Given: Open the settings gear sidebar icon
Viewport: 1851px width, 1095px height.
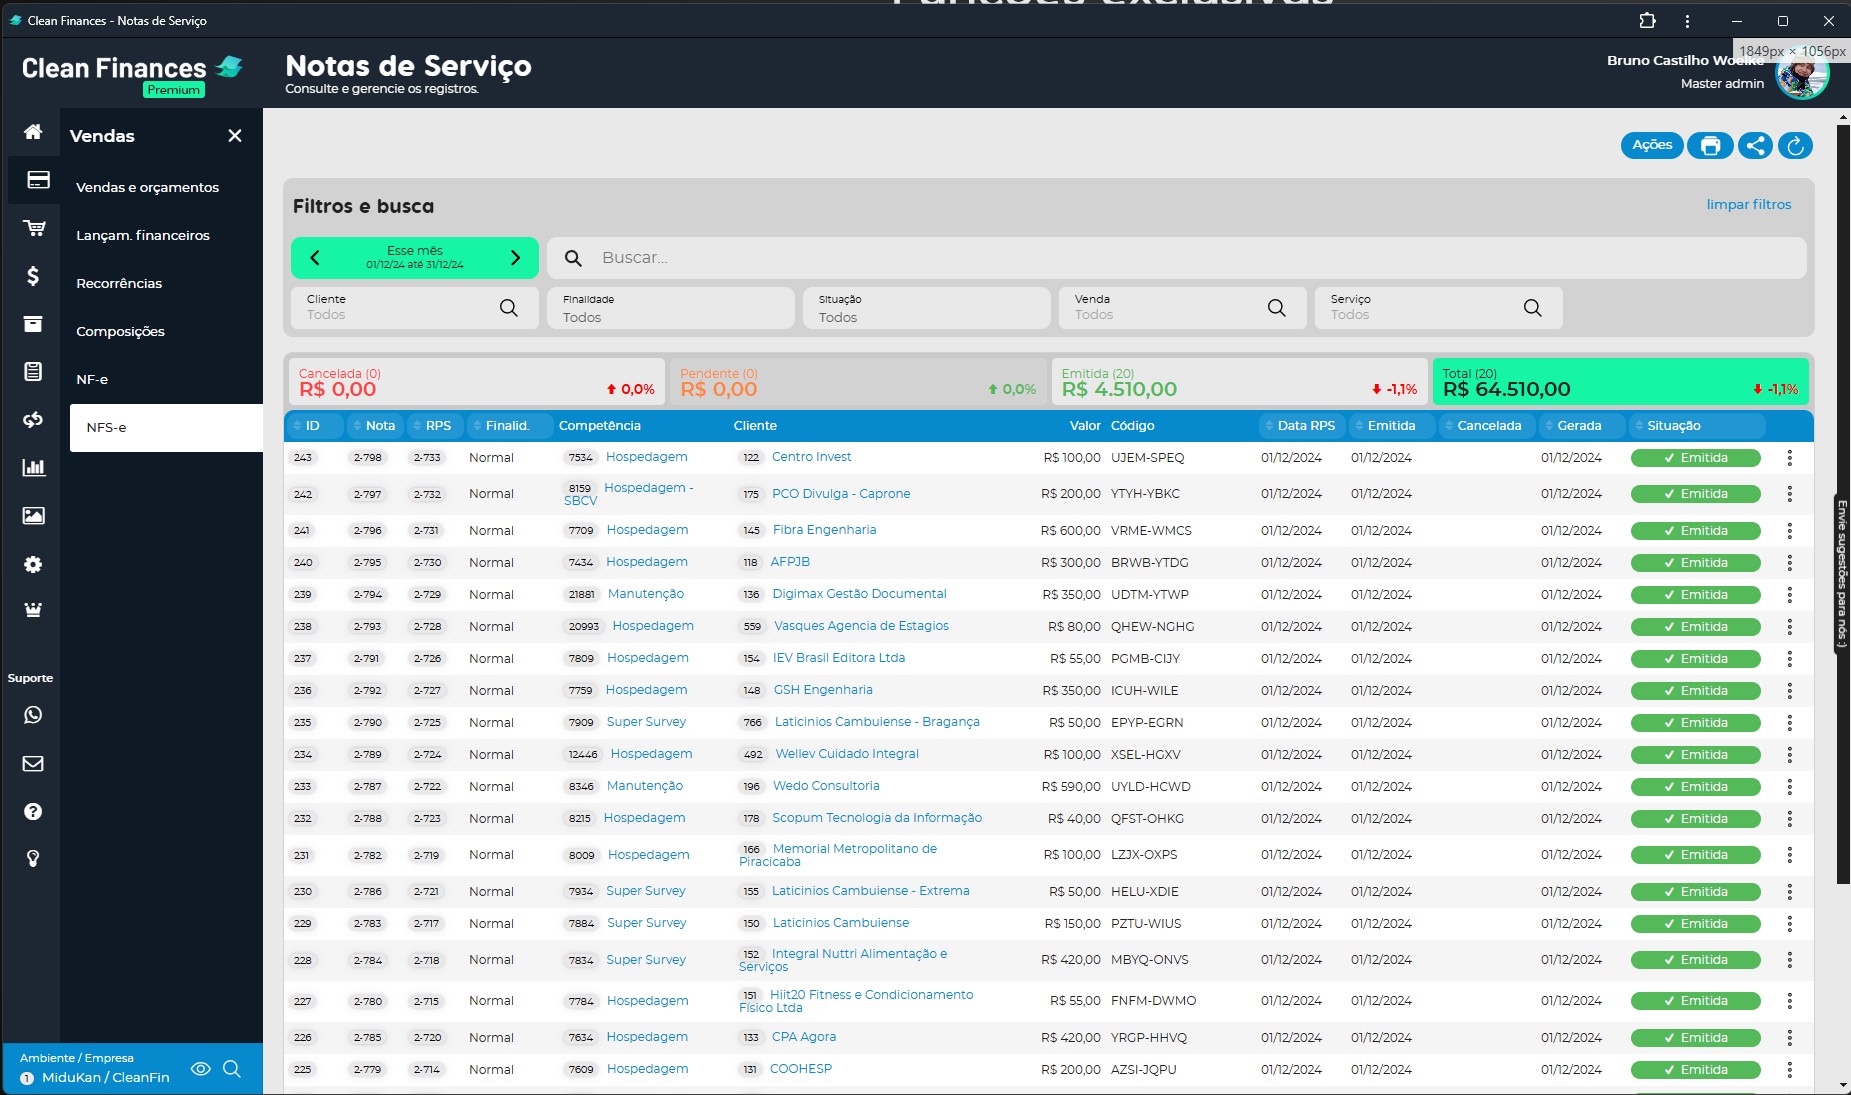Looking at the screenshot, I should click(33, 564).
